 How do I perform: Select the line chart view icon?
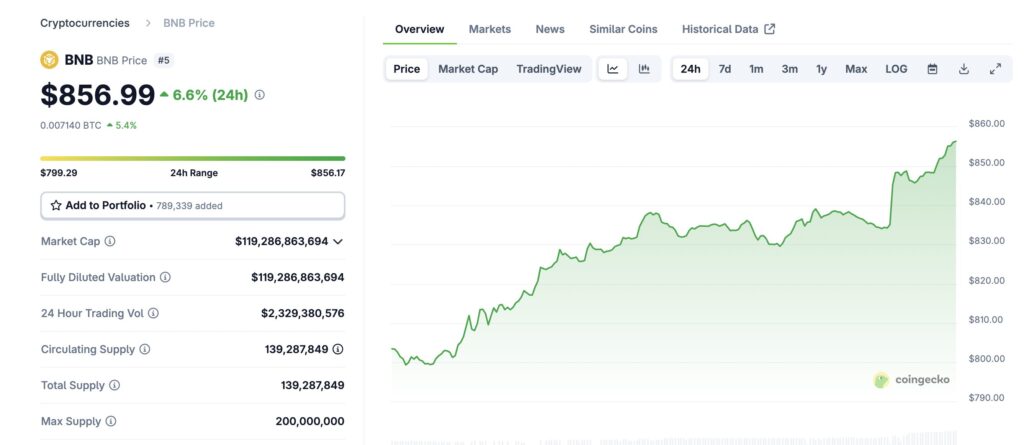613,69
